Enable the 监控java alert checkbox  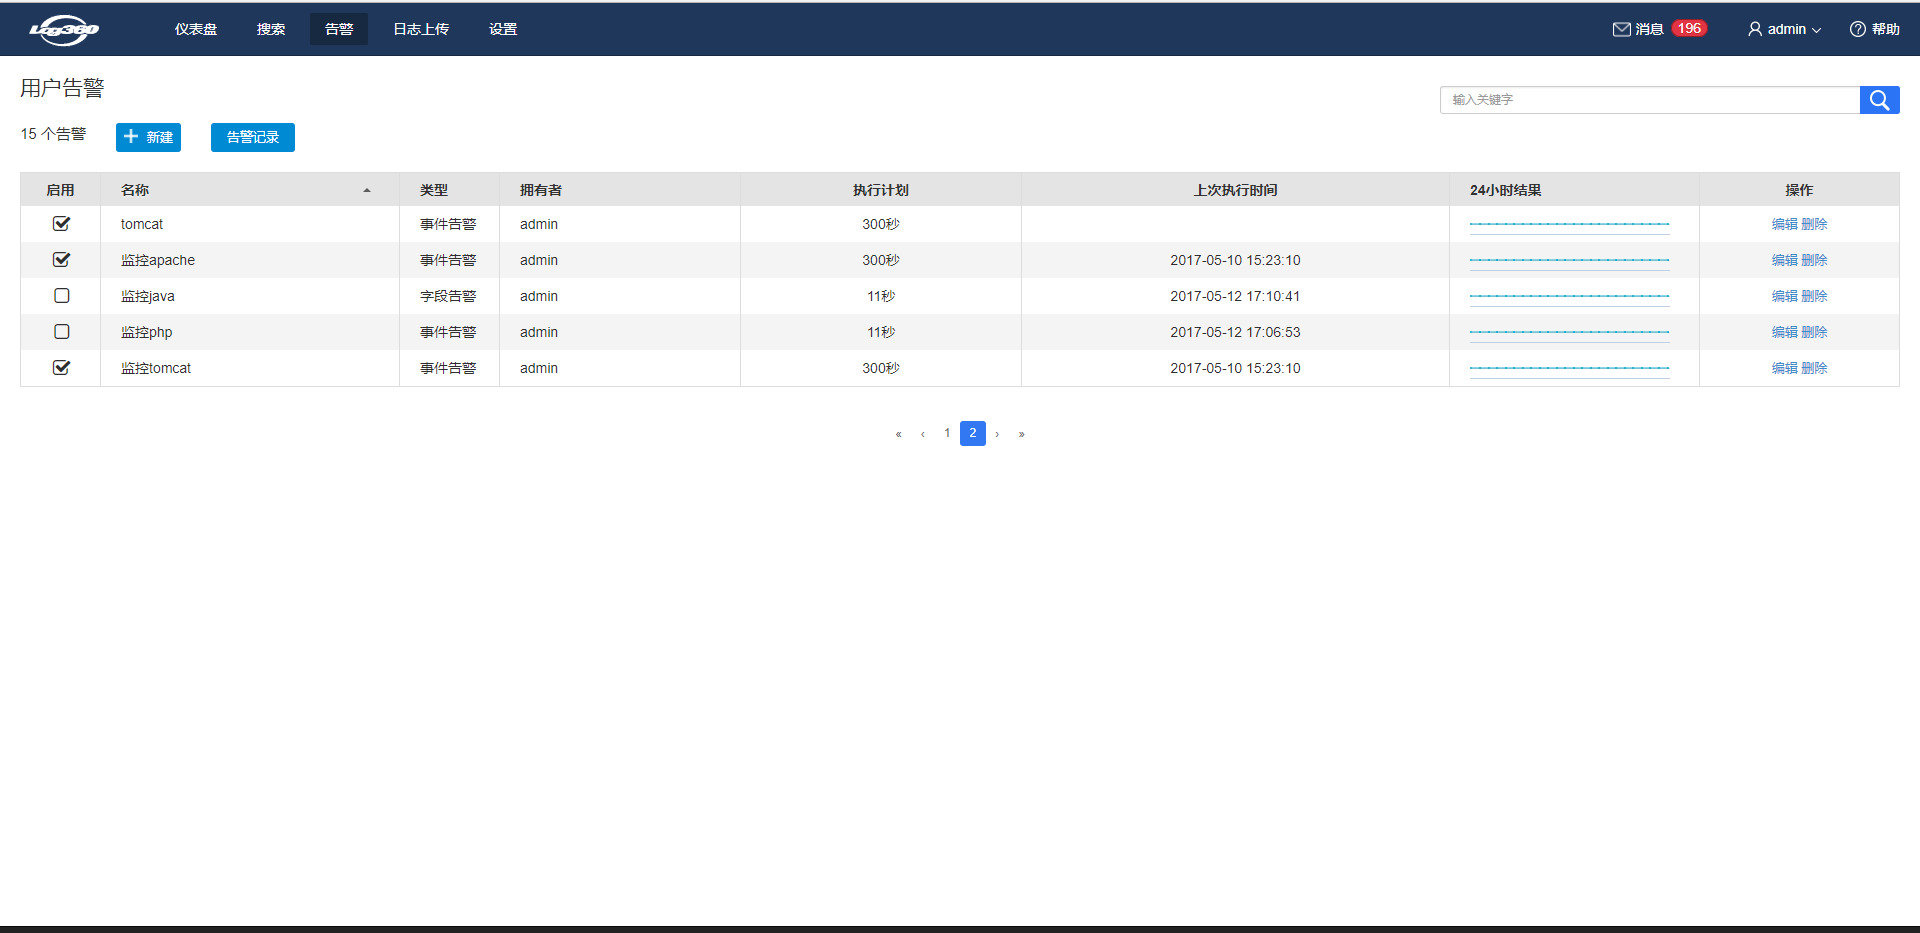(61, 296)
